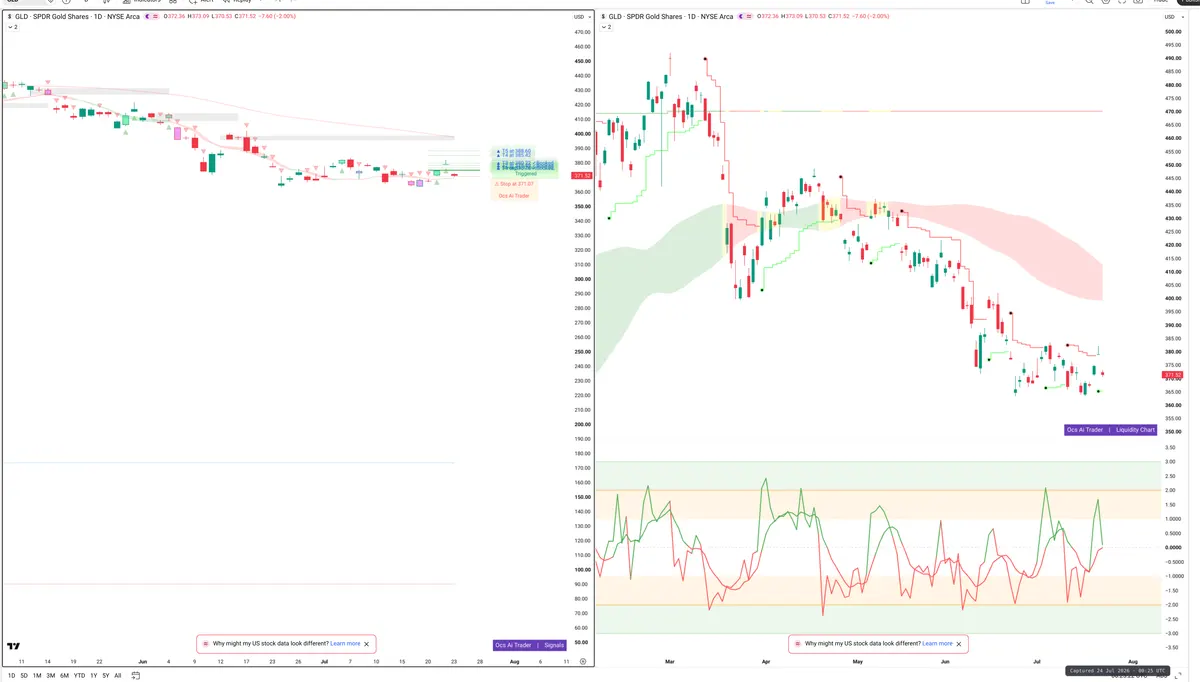The width and height of the screenshot is (1200, 682).
Task: Click the 'May' label on right time axis
Action: [858, 662]
